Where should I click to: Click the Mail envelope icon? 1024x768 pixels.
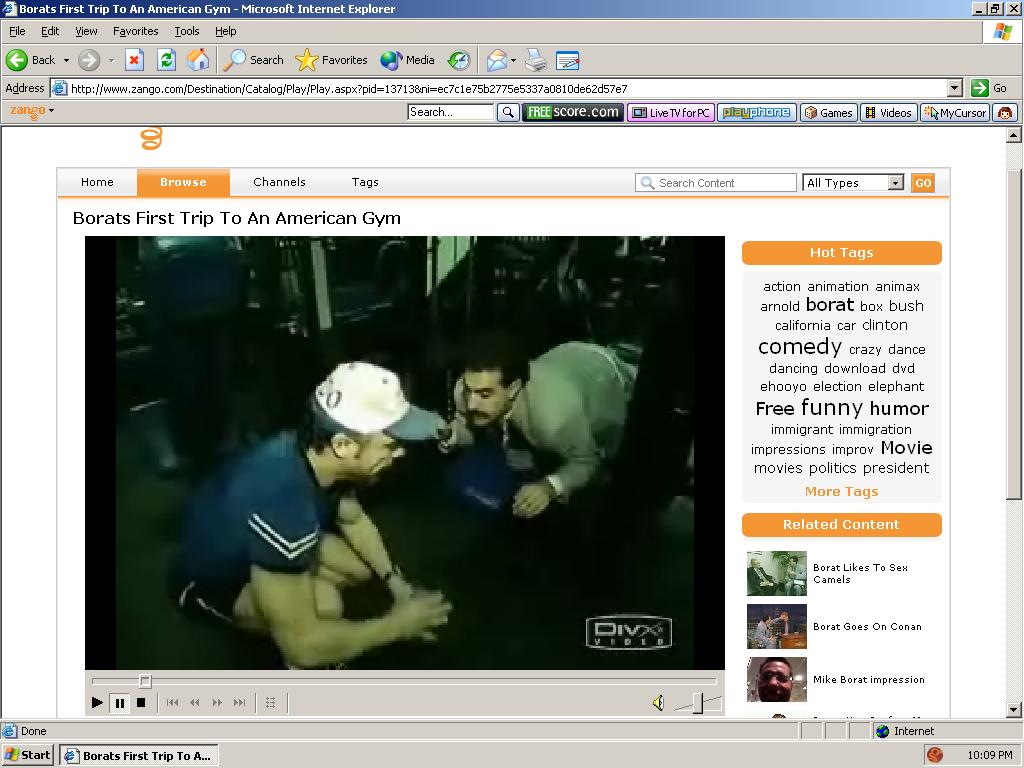point(496,60)
